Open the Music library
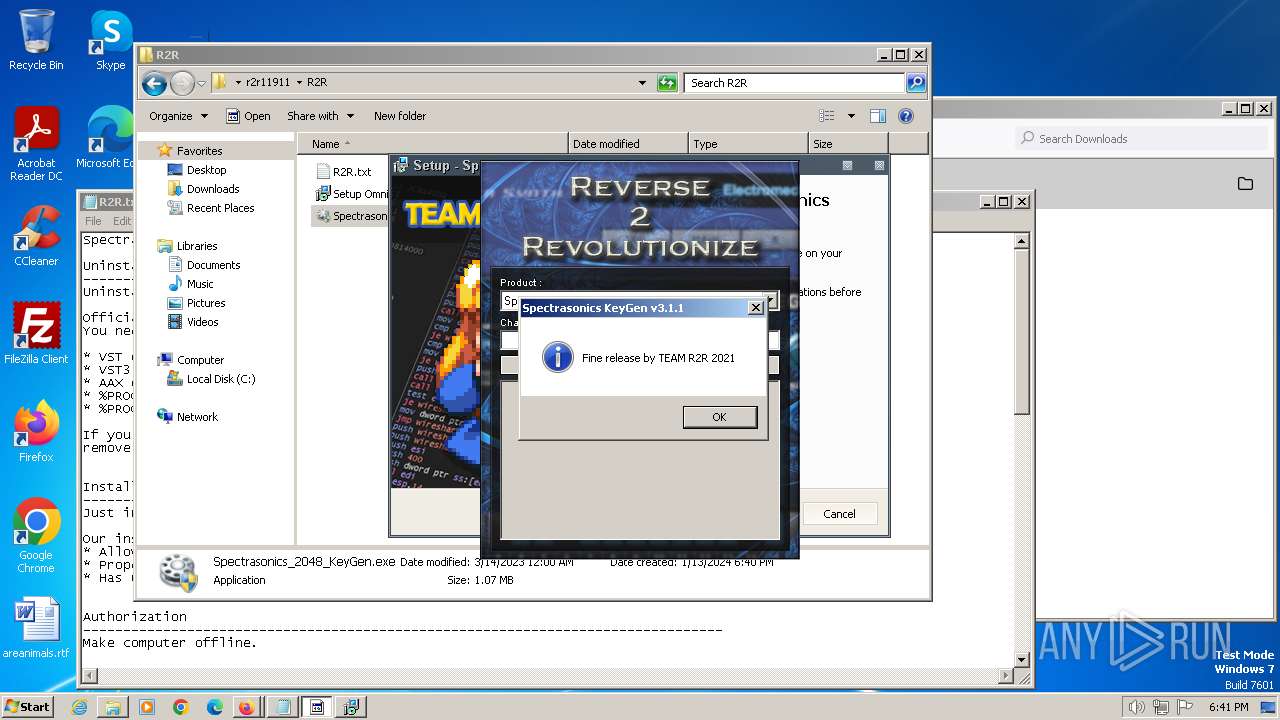This screenshot has width=1280, height=720. coord(200,284)
